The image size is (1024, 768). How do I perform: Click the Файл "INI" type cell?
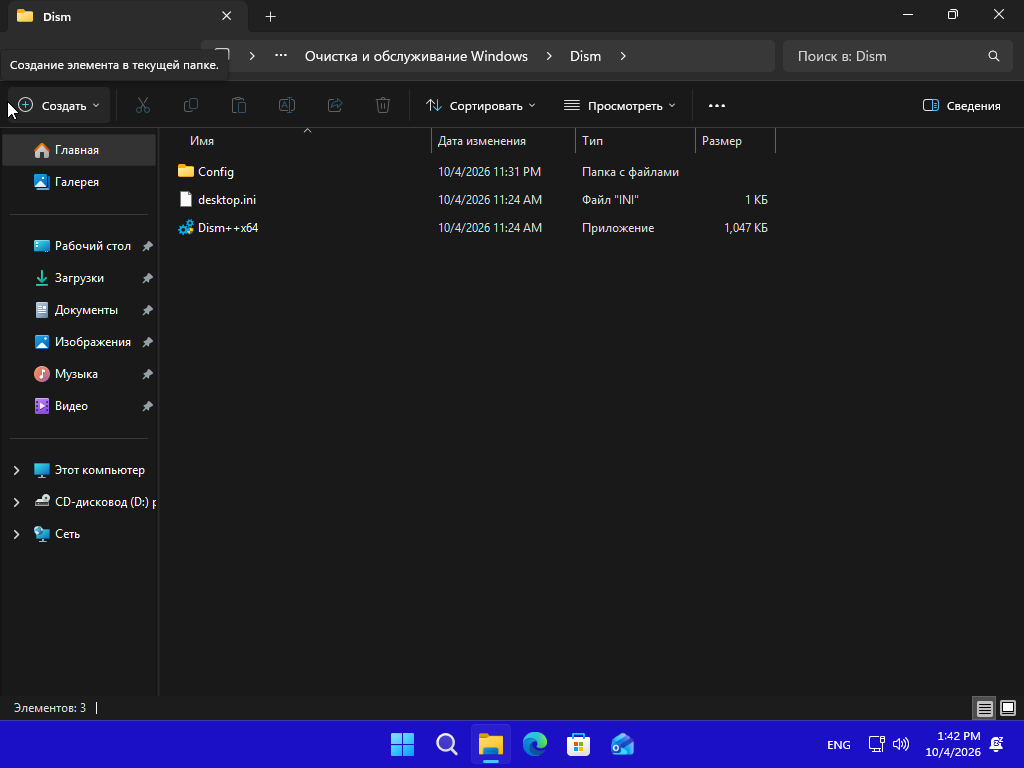[x=610, y=200]
